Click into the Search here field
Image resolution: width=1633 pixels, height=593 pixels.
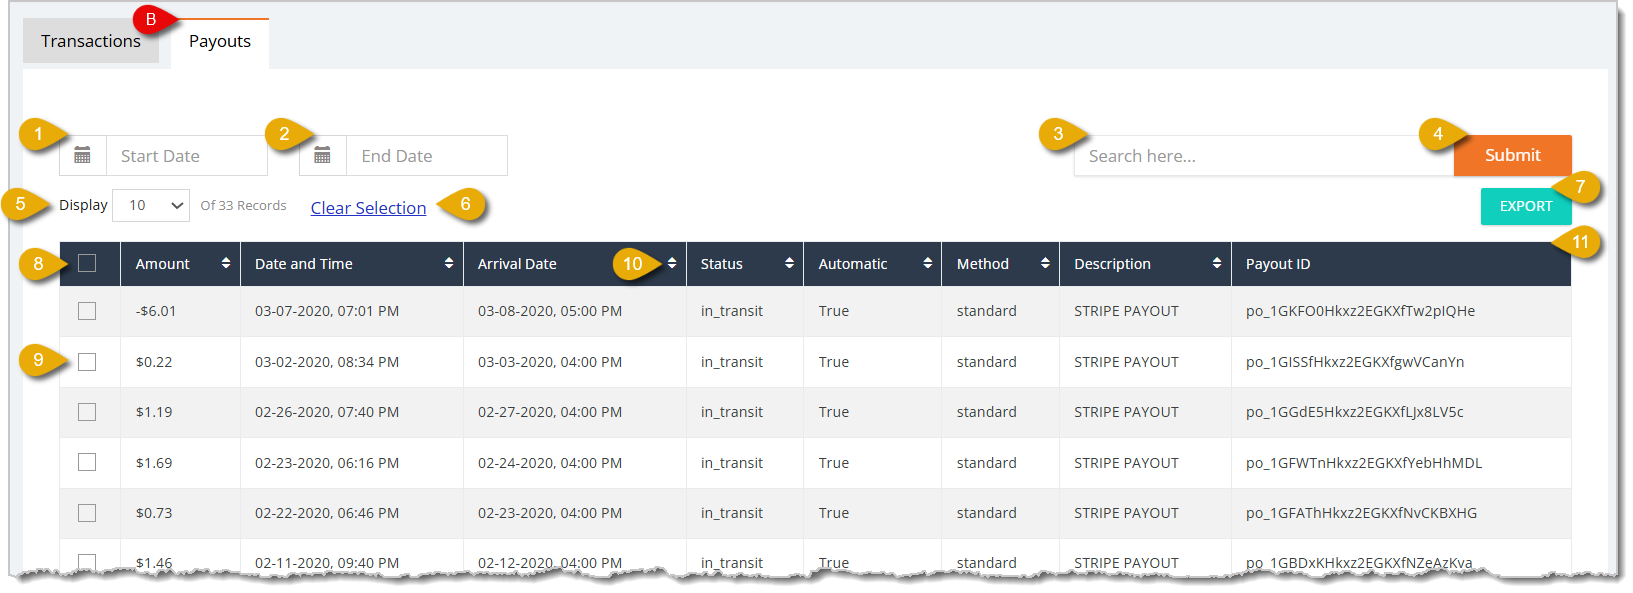point(1264,156)
